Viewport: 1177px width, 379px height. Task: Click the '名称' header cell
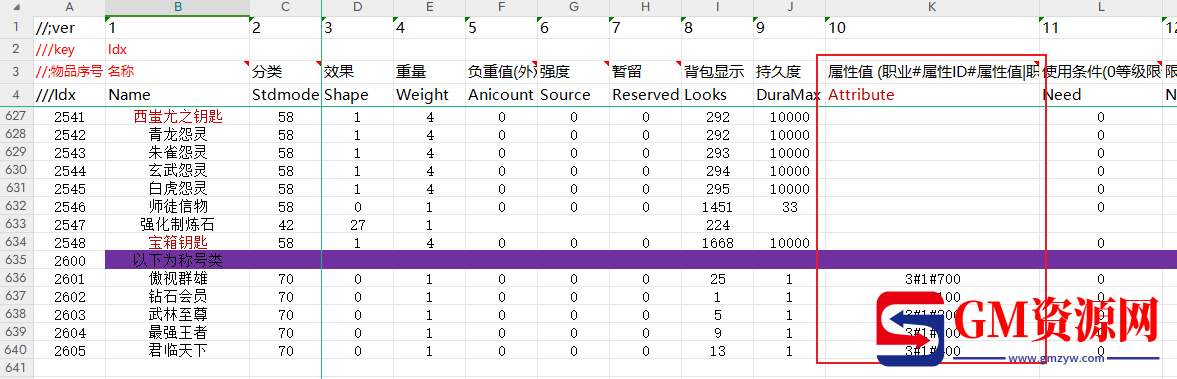pyautogui.click(x=178, y=72)
